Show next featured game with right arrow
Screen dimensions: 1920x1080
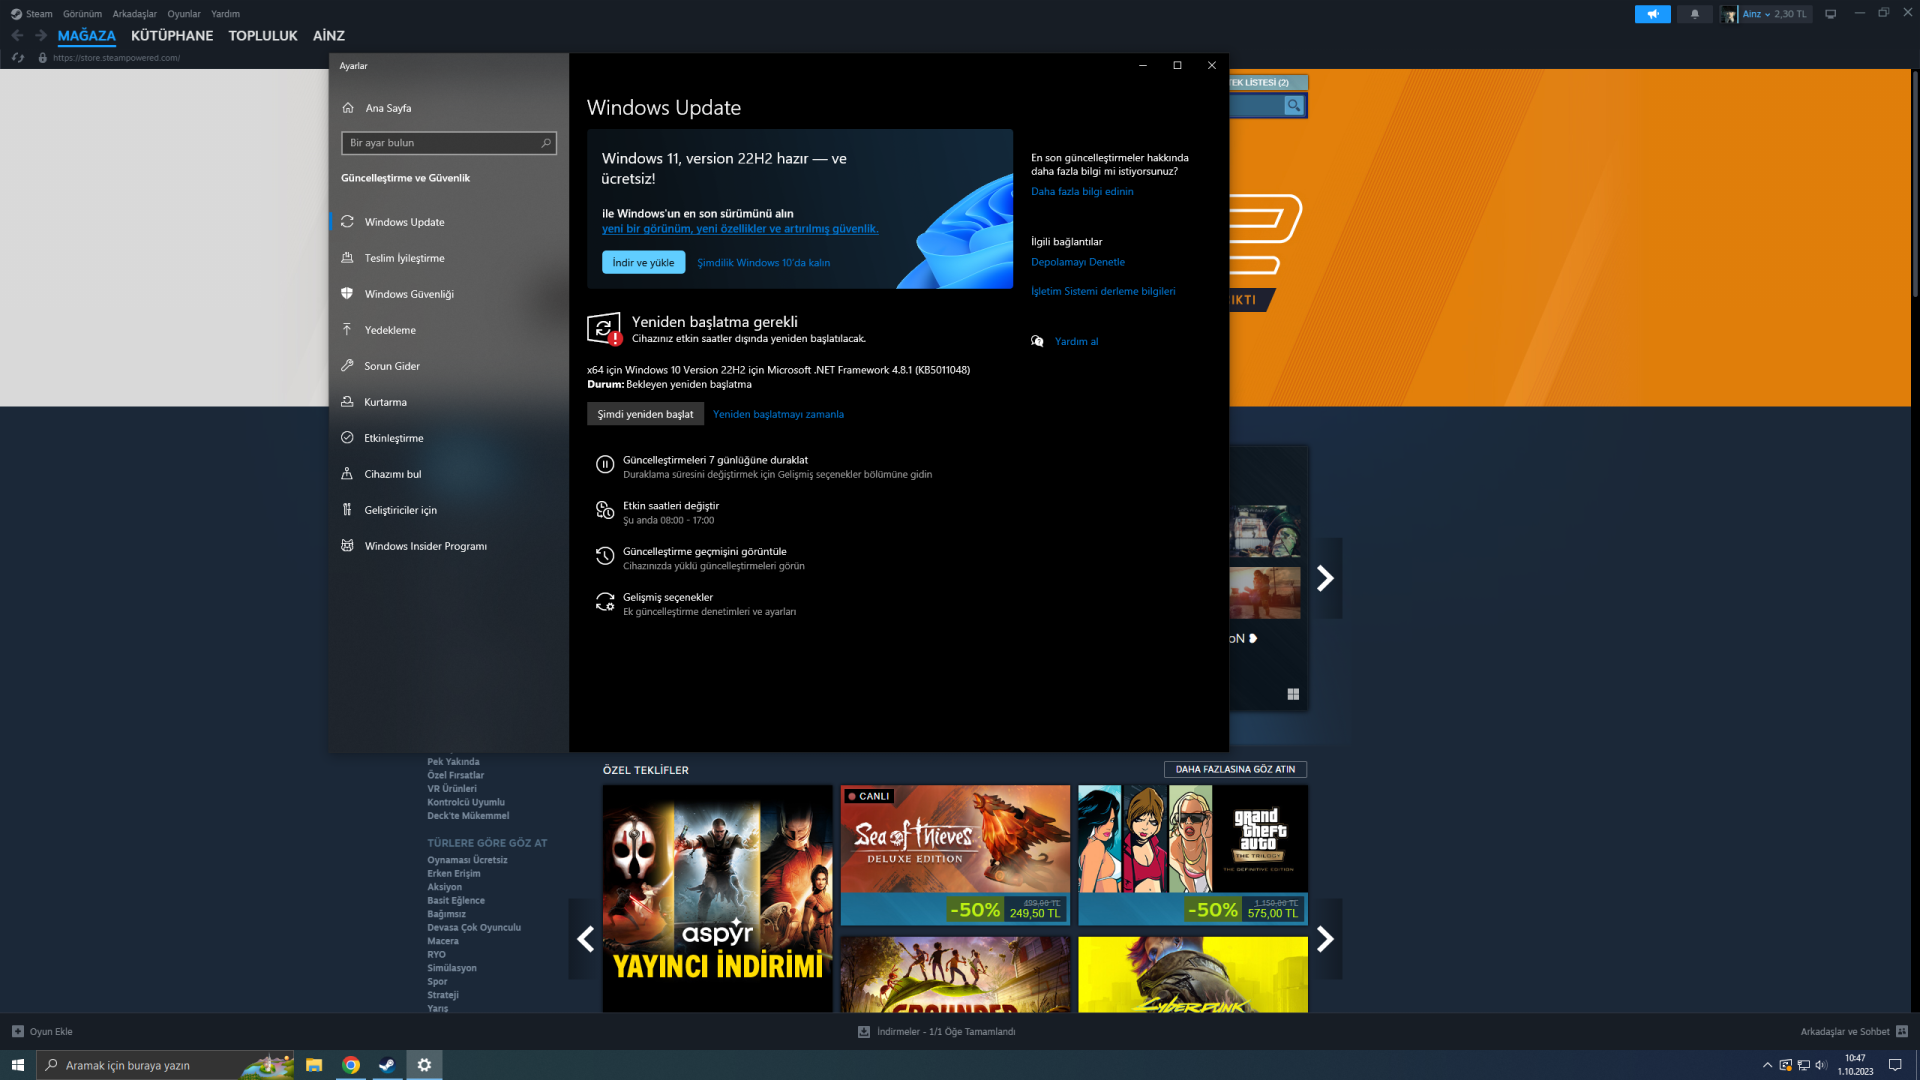(x=1325, y=578)
